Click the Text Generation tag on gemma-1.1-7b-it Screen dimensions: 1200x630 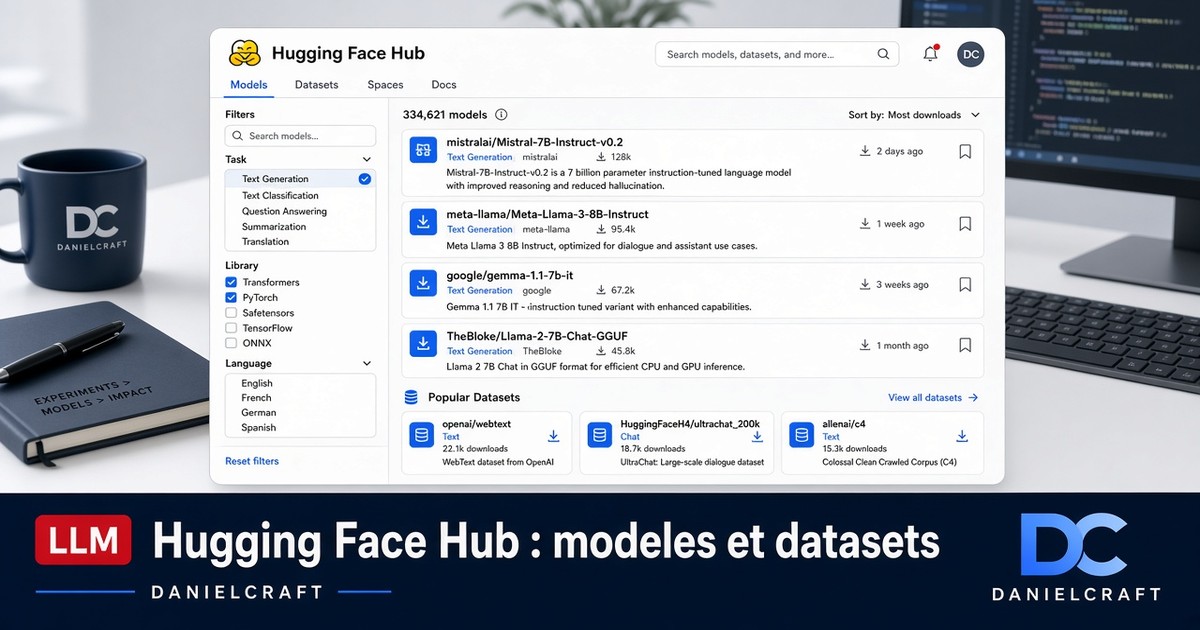[x=480, y=290]
